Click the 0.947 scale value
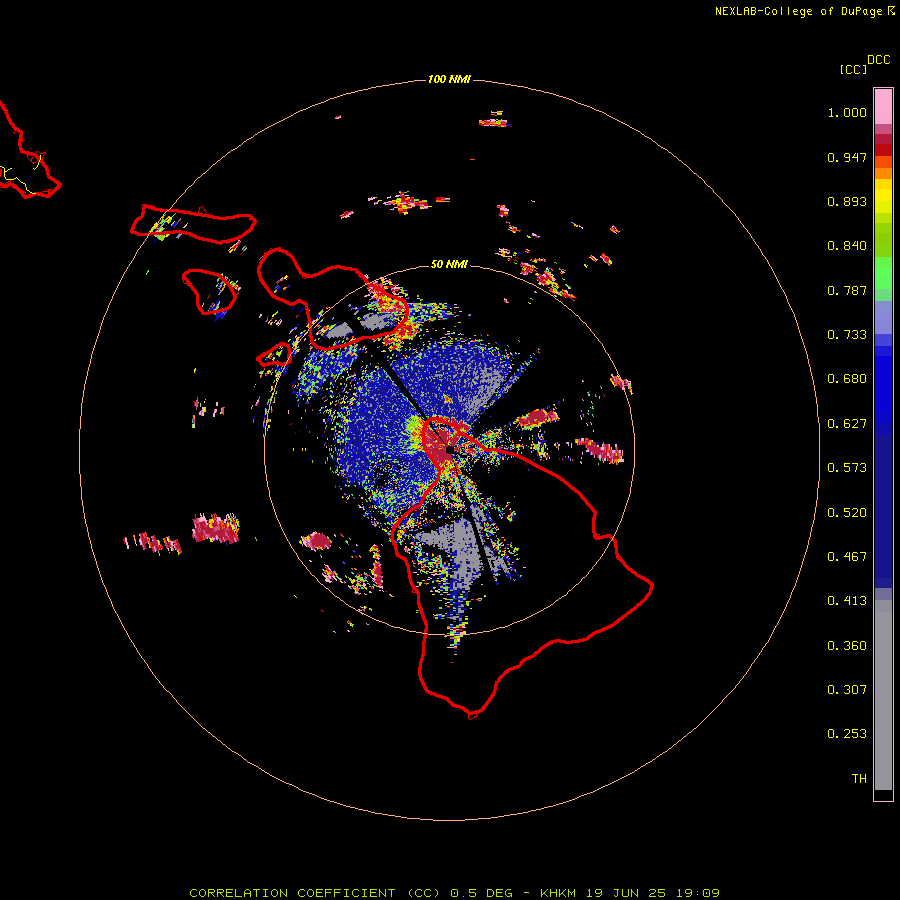This screenshot has height=900, width=900. (847, 157)
